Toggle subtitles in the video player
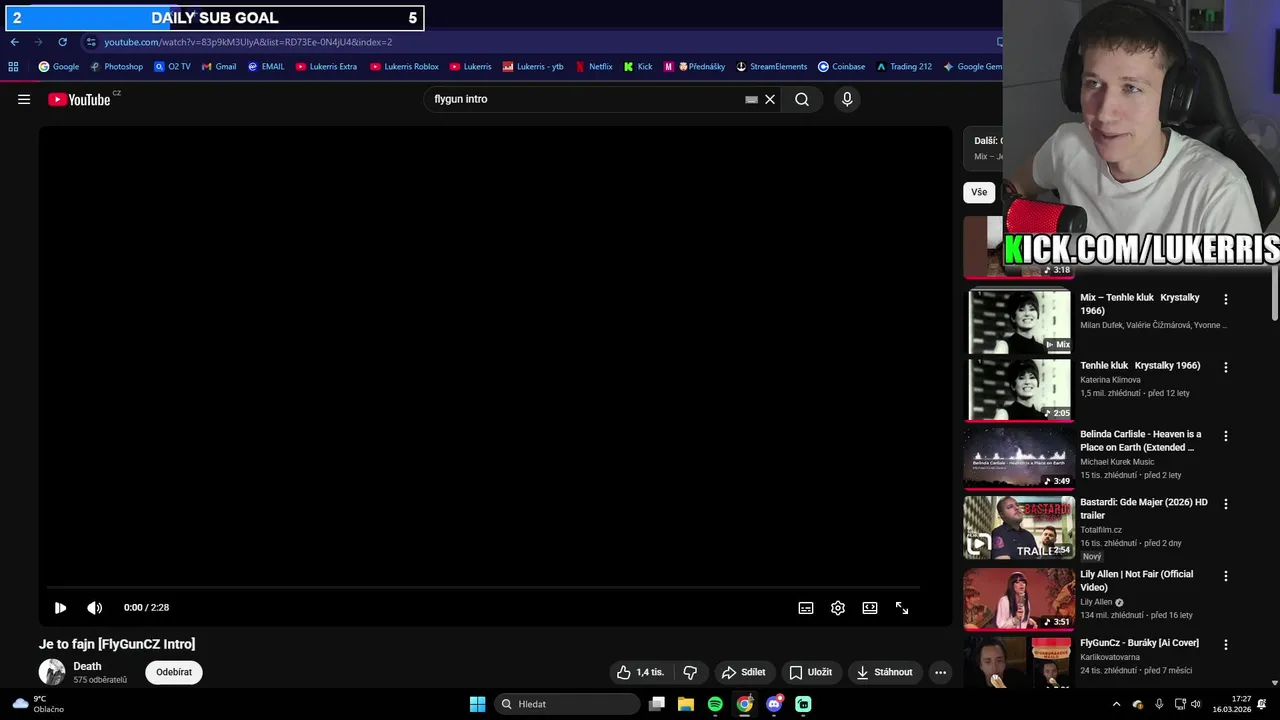This screenshot has height=720, width=1280. [x=806, y=608]
